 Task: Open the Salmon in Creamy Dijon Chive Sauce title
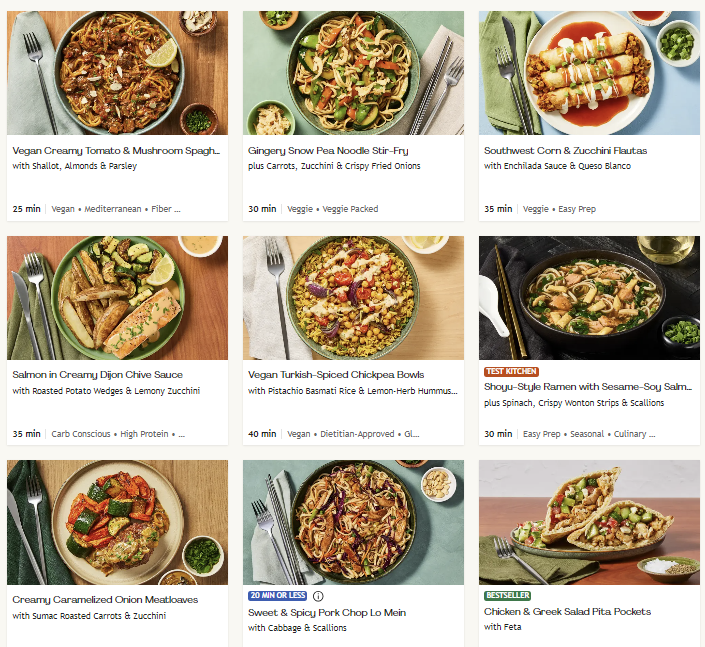98,375
